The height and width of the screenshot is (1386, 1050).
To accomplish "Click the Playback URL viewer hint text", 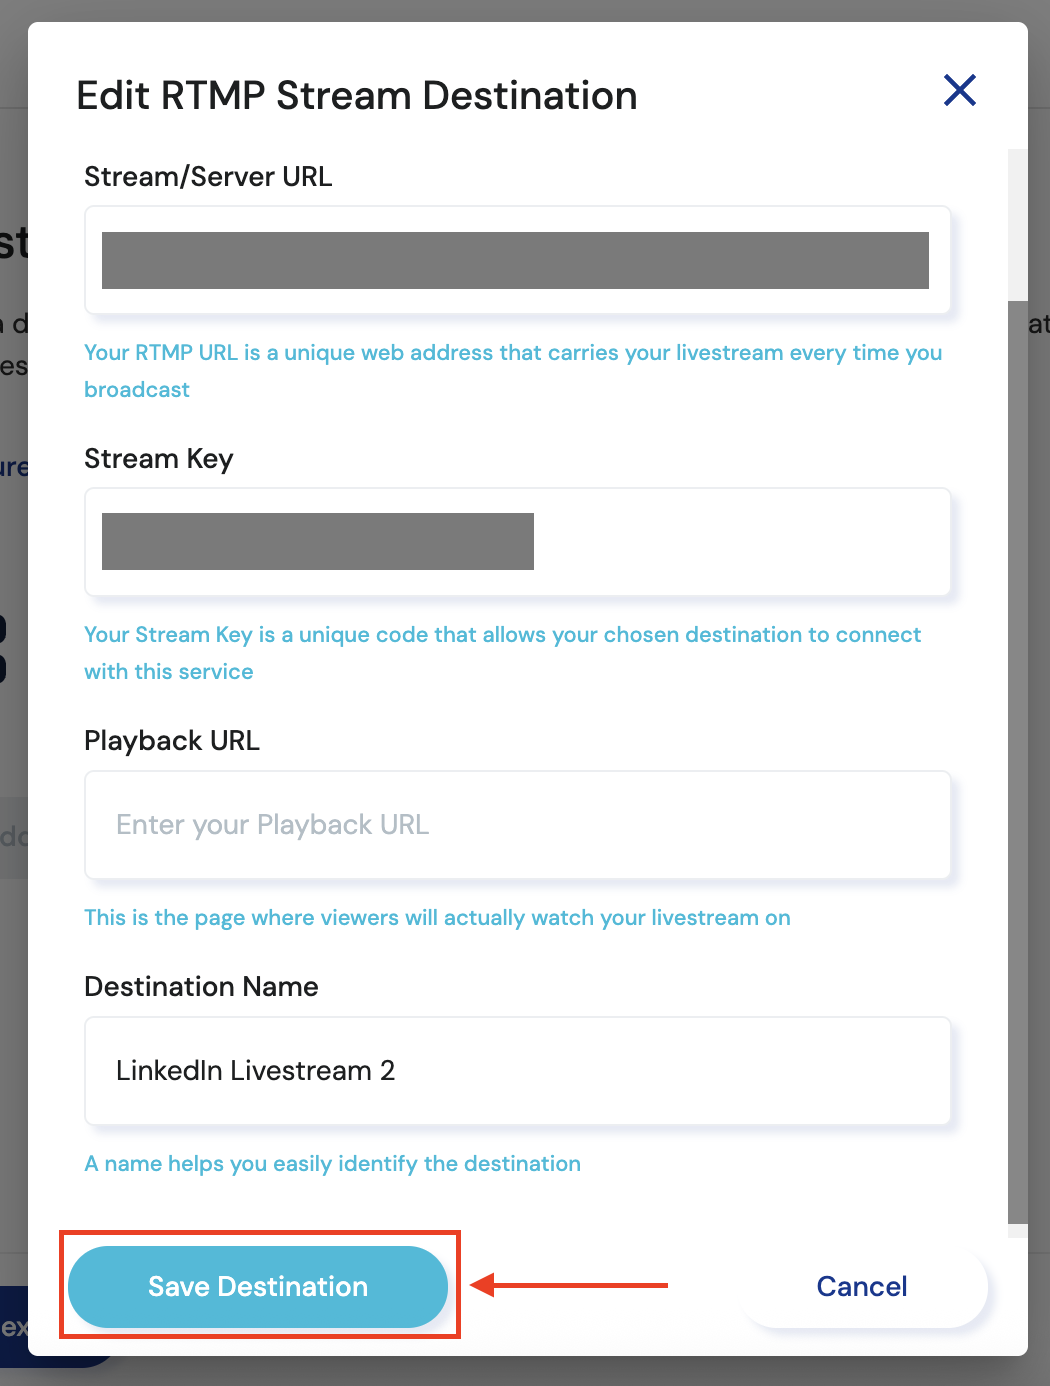I will click(437, 918).
